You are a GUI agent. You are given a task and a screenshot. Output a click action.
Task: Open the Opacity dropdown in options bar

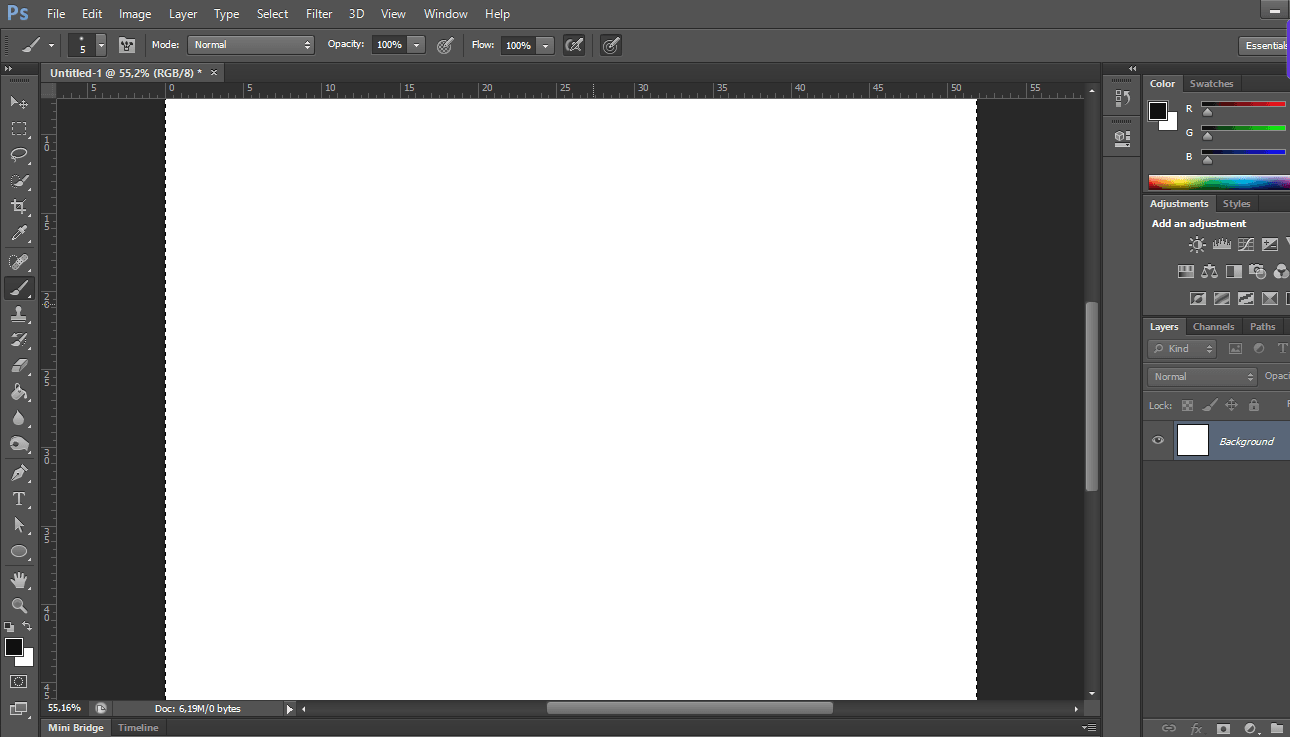click(x=416, y=44)
